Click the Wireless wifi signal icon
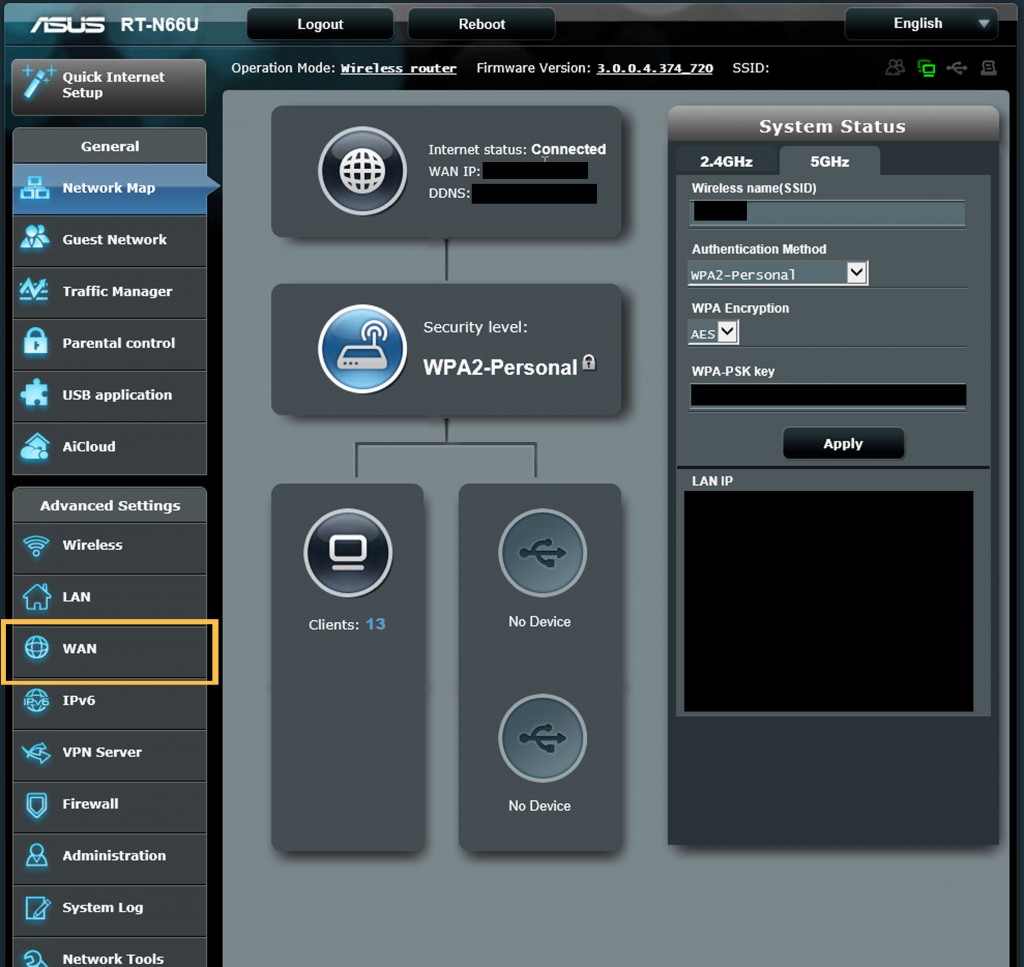 (36, 545)
